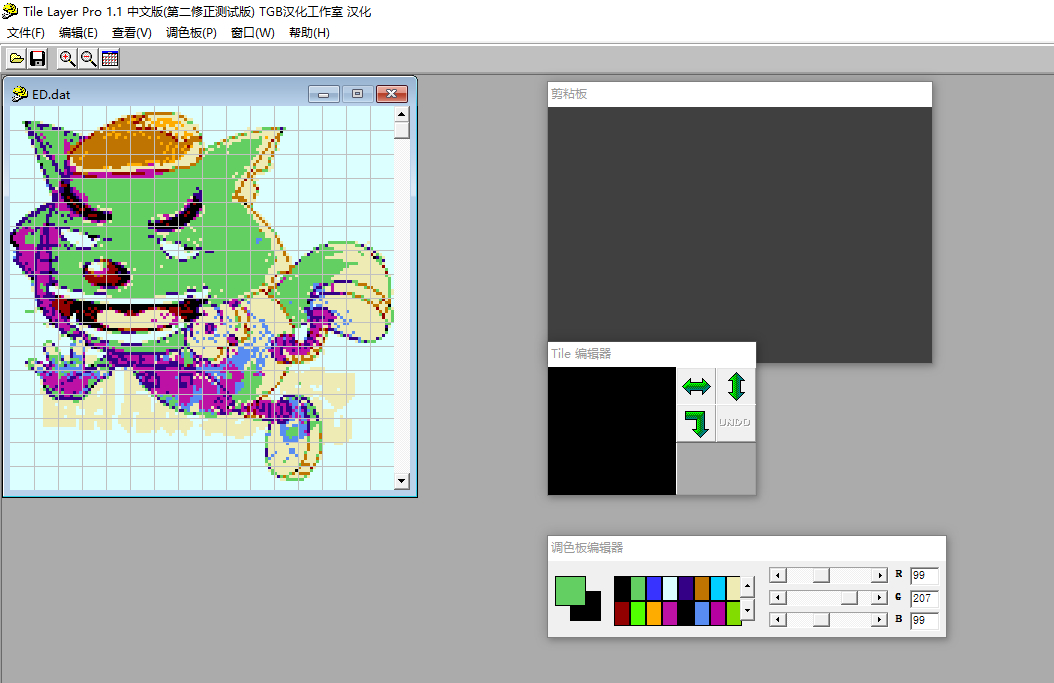Screen dimensions: 1054x683
Task: Increase G value with right arrow
Action: [x=879, y=598]
